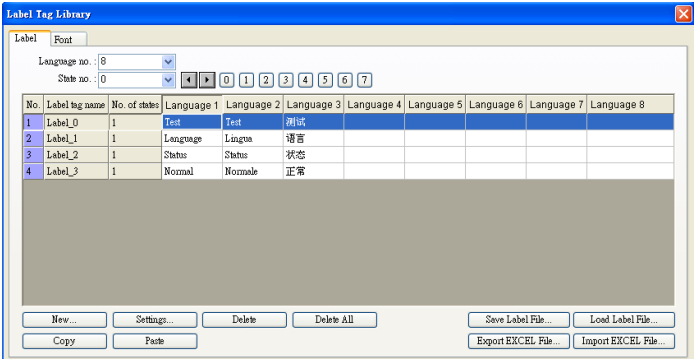Image resolution: width=695 pixels, height=363 pixels.
Task: Open the State no. dropdown
Action: [168, 80]
